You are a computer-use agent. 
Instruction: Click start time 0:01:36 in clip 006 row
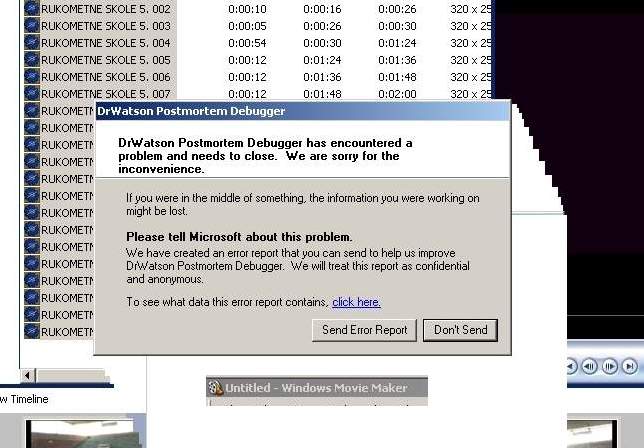coord(322,77)
